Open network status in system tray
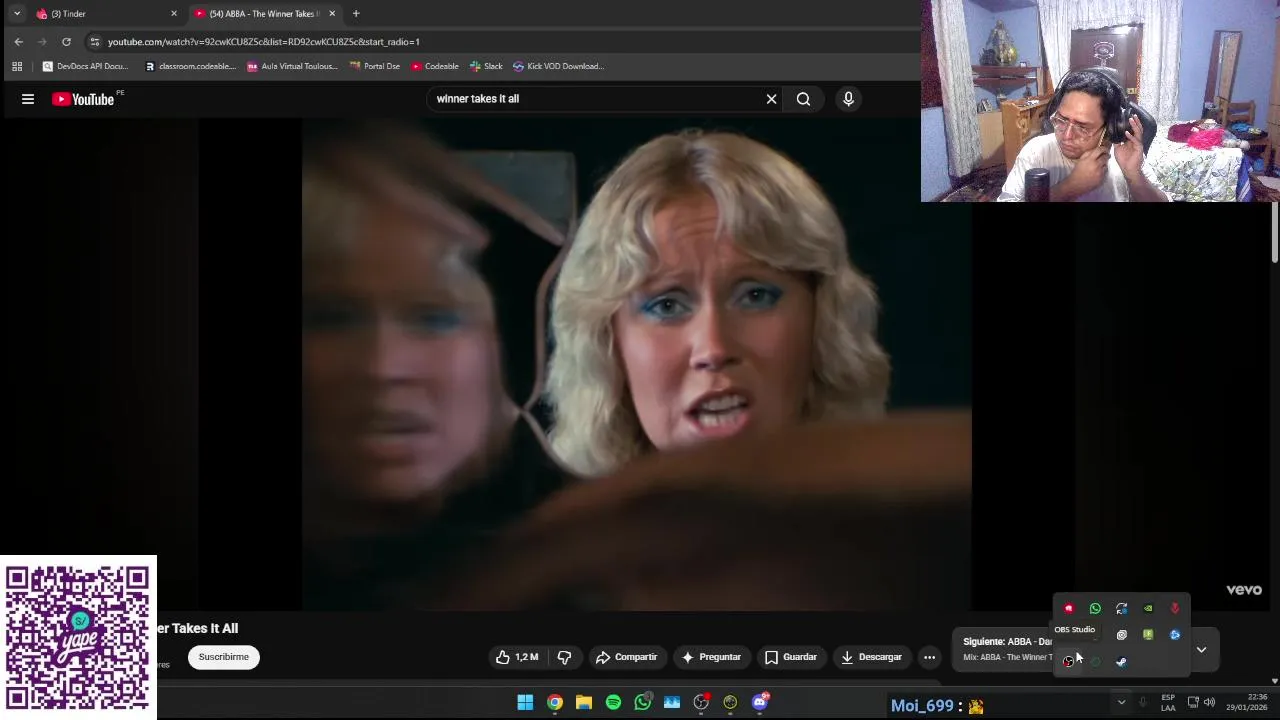This screenshot has width=1280, height=720. tap(1193, 702)
